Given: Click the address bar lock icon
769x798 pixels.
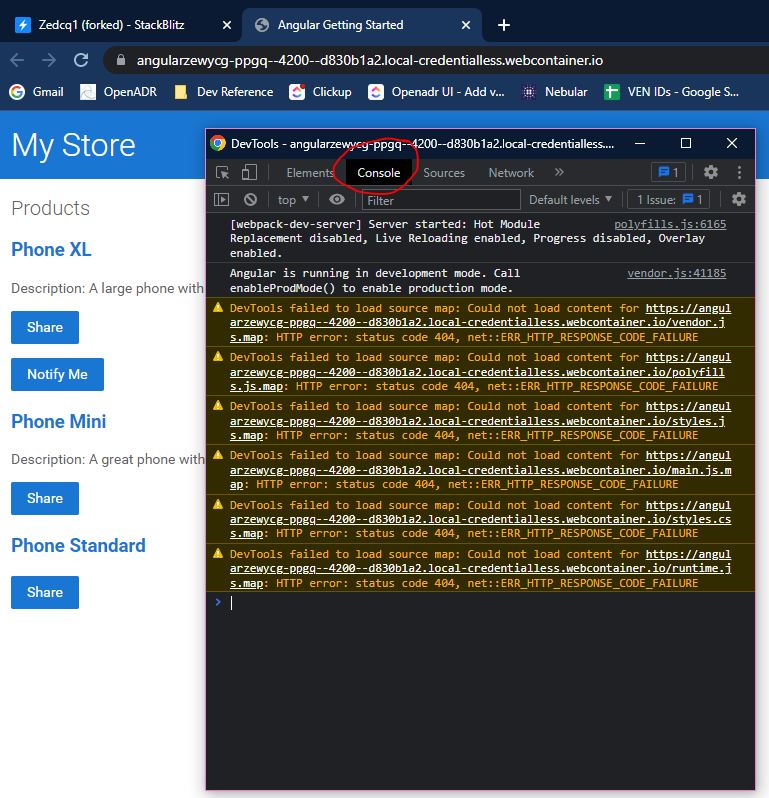Looking at the screenshot, I should (121, 60).
